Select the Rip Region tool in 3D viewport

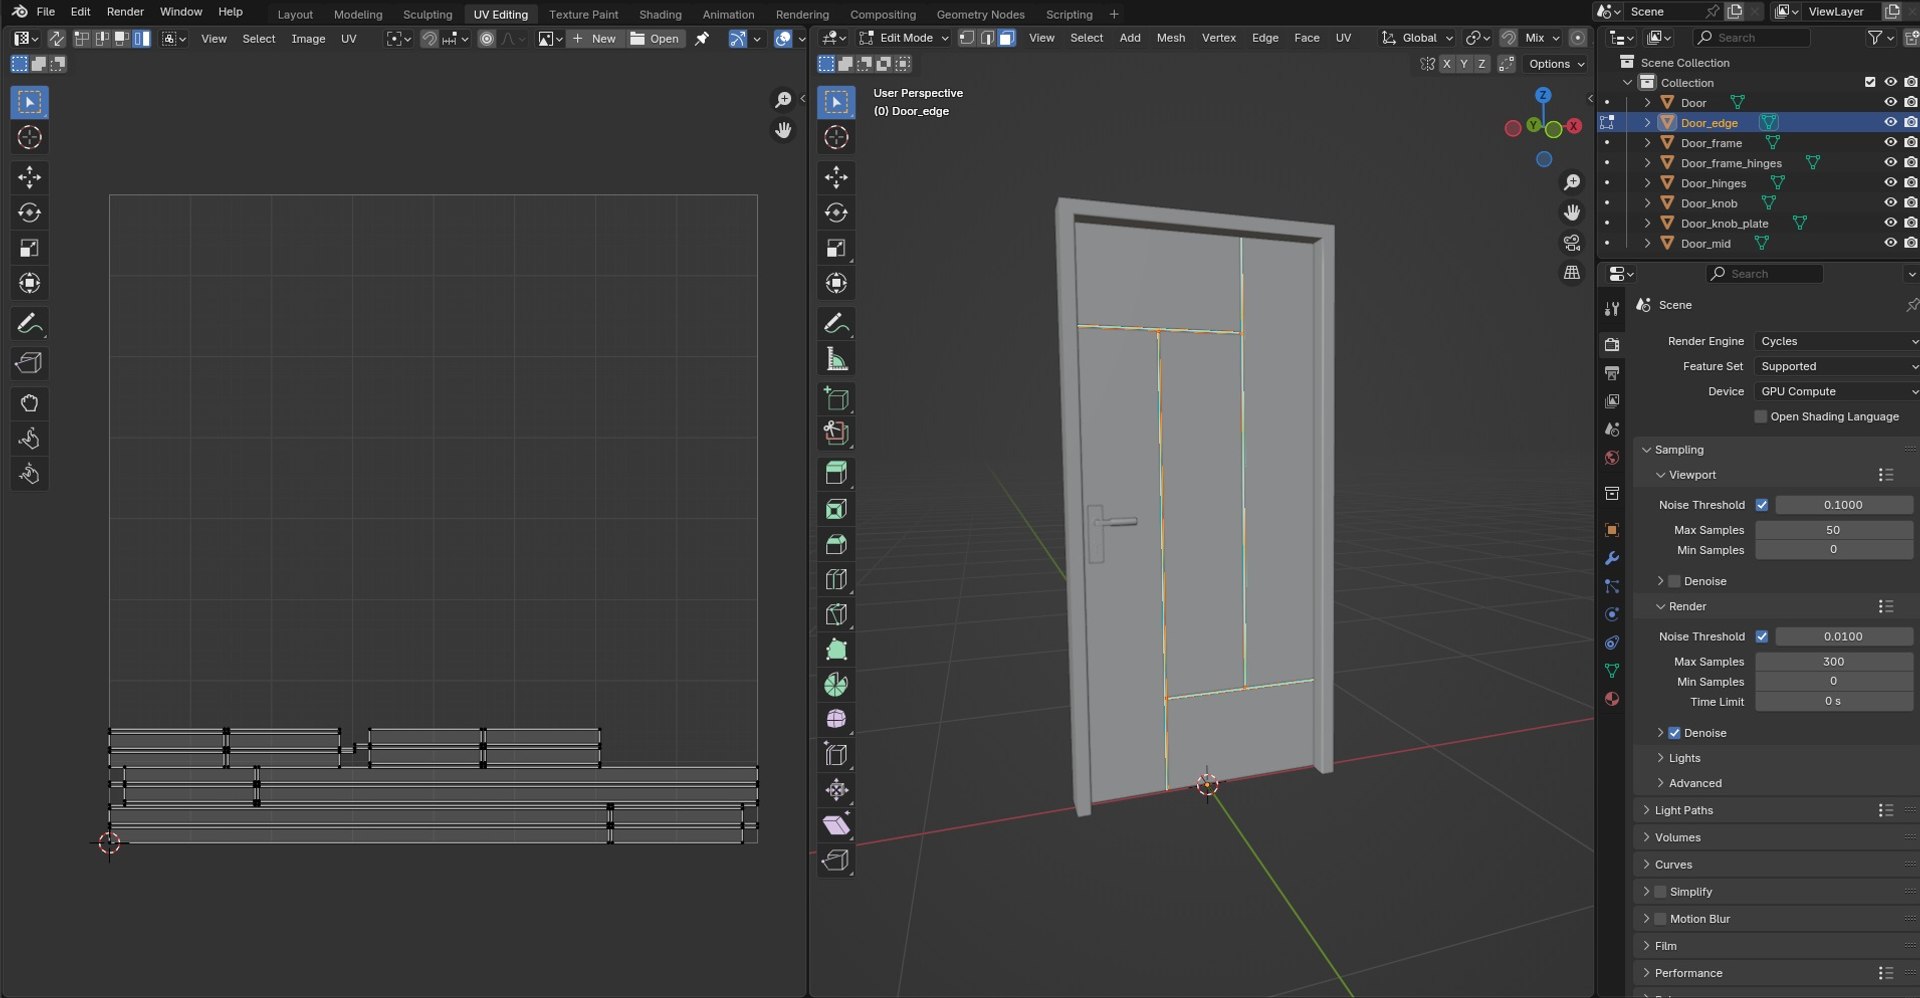tap(836, 860)
